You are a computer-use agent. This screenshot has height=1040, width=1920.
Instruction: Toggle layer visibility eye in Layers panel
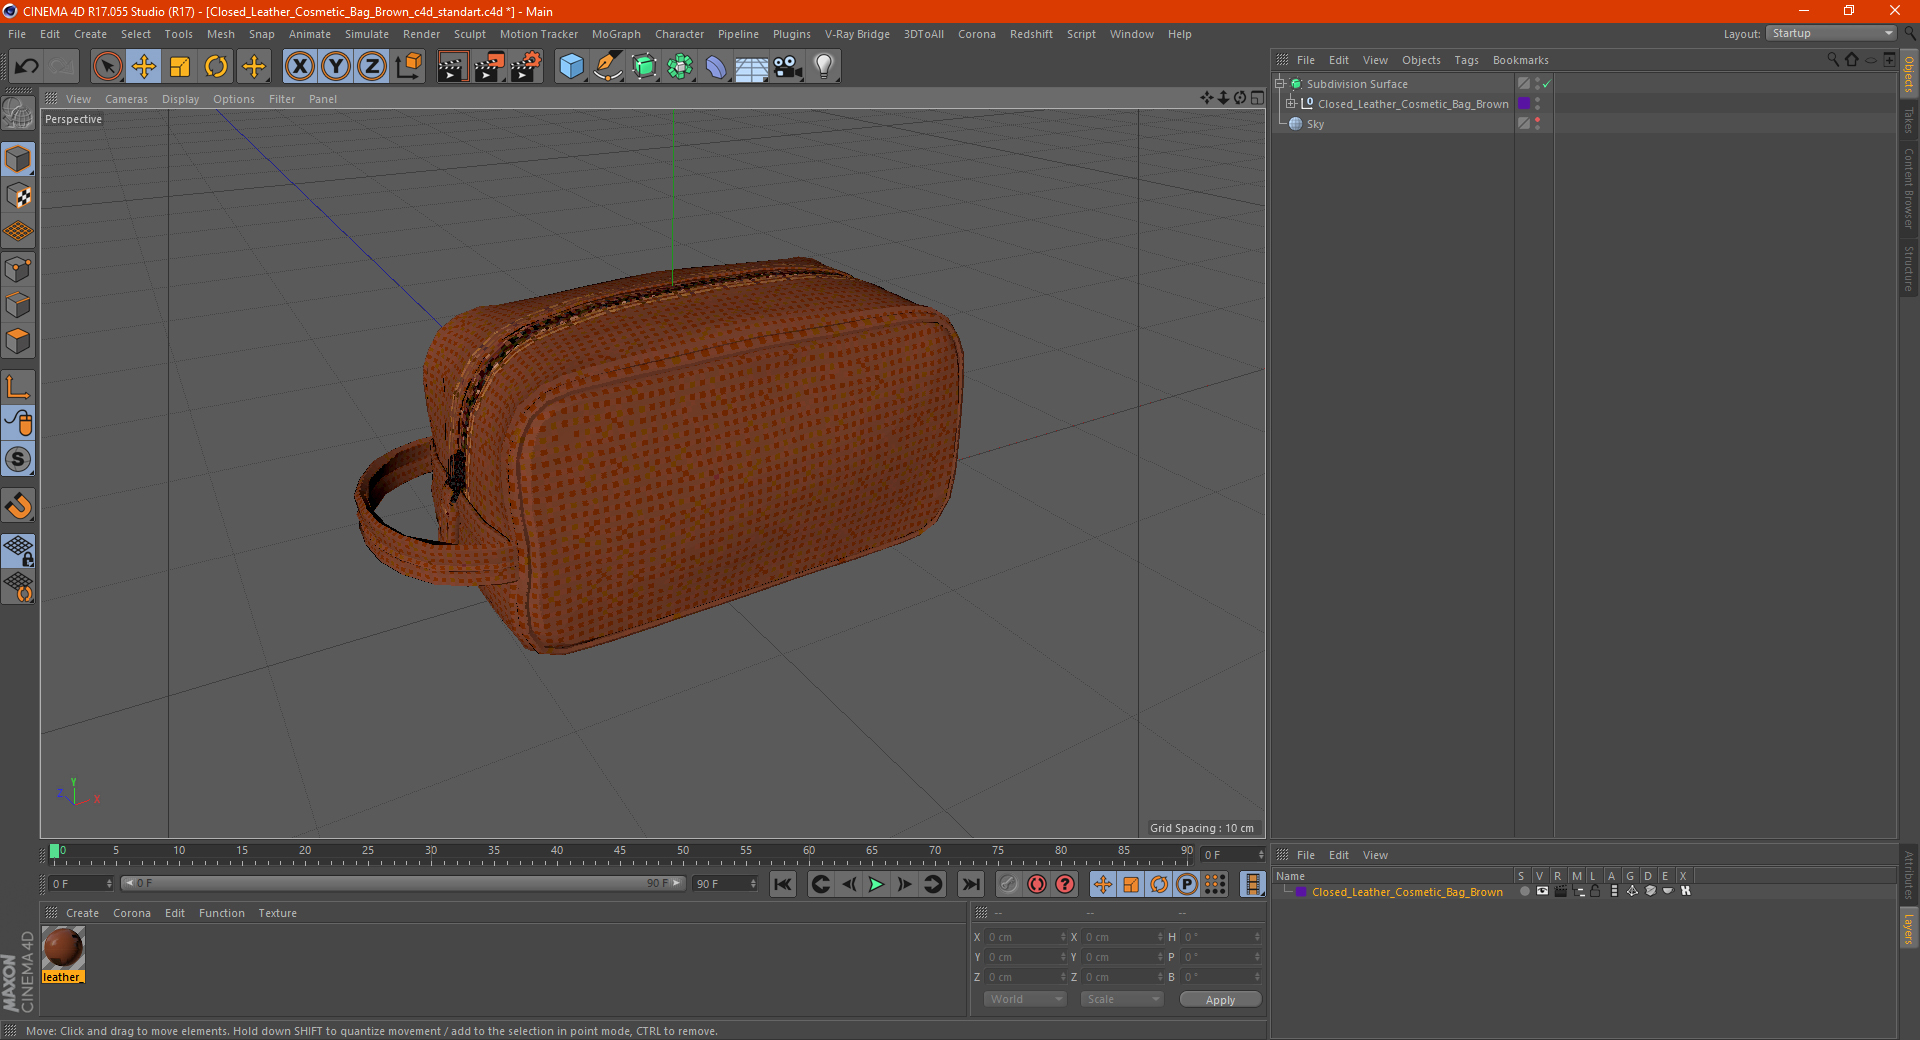click(x=1542, y=891)
